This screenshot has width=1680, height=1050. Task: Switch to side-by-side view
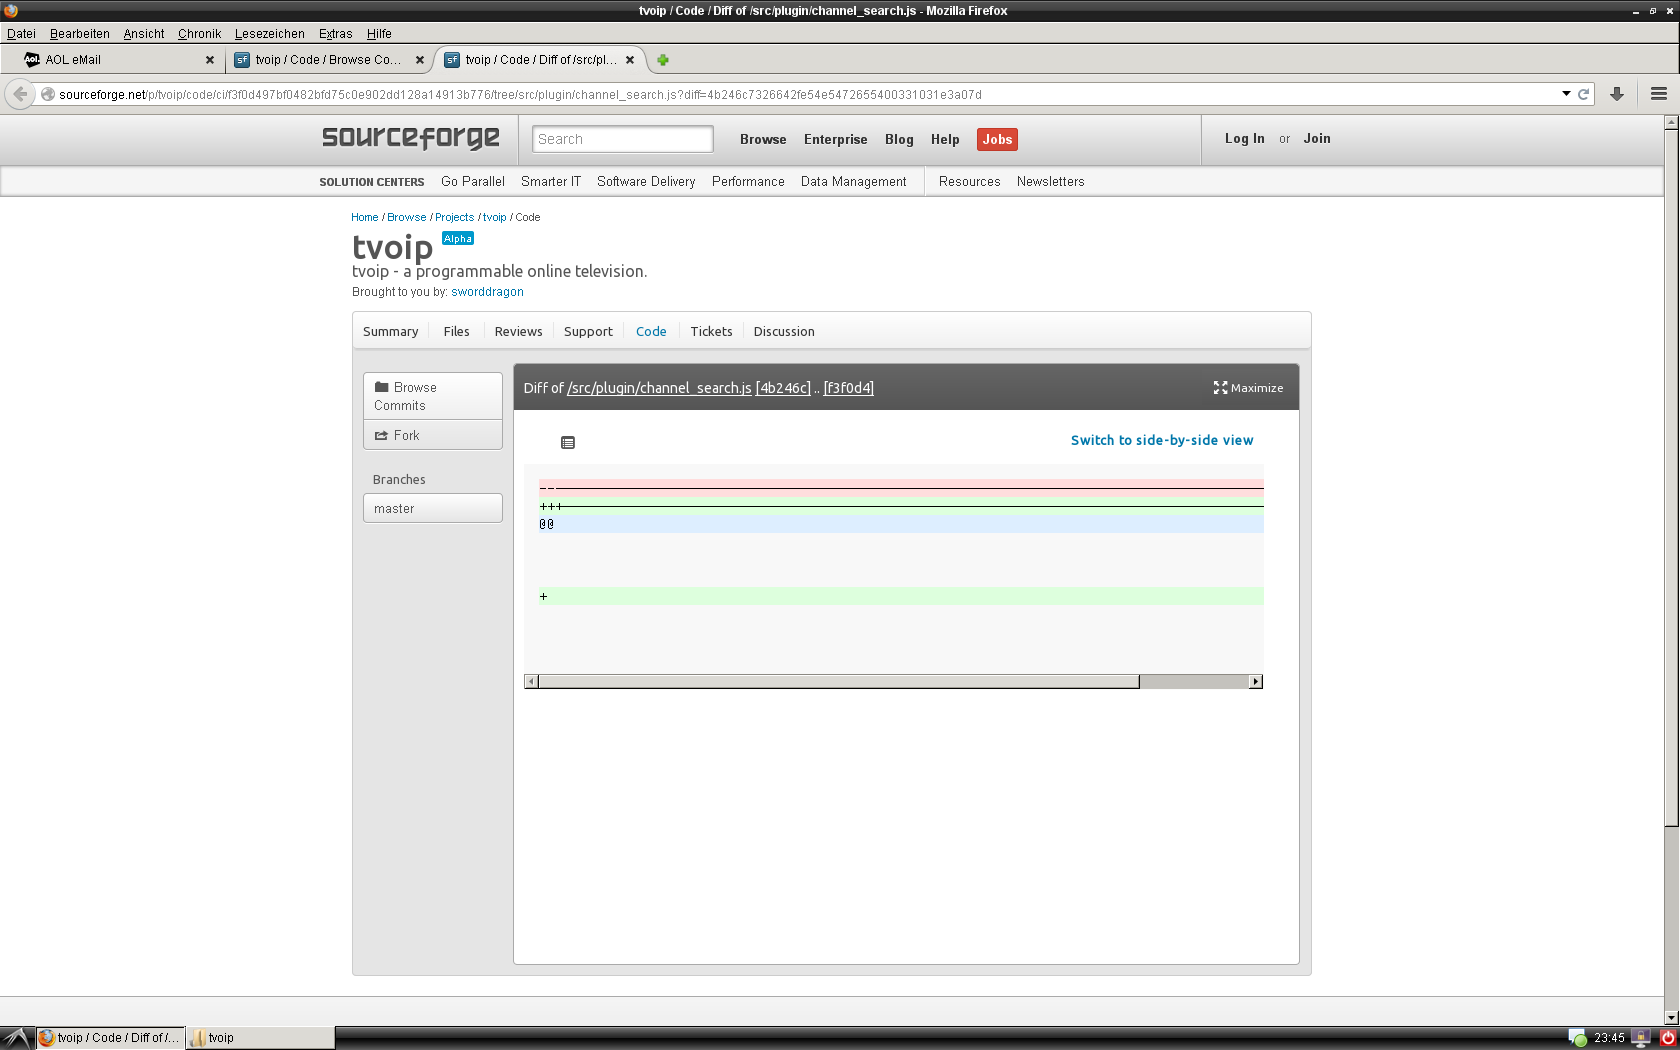(1161, 440)
